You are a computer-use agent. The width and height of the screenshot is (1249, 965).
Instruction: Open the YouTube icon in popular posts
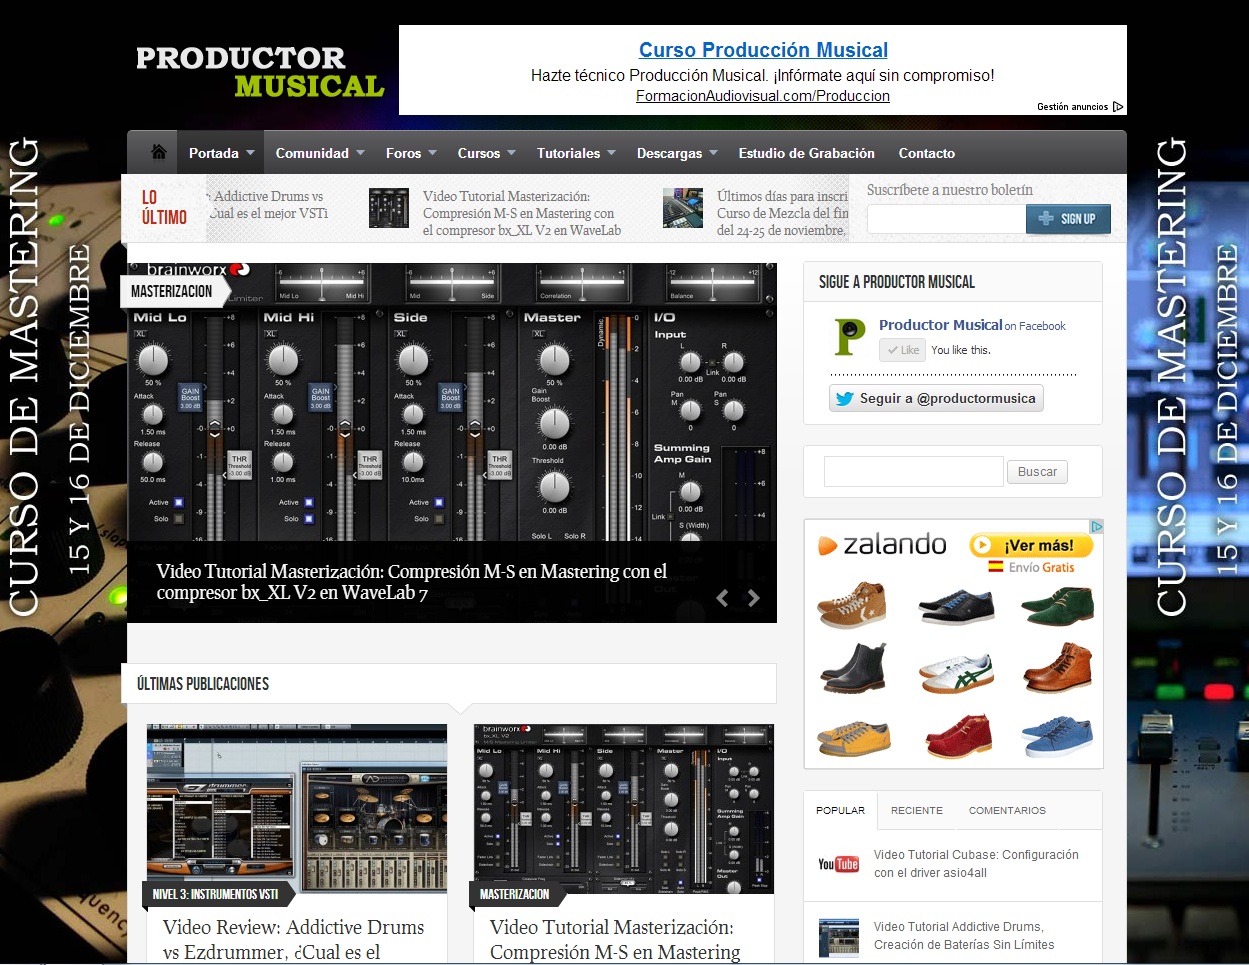[x=838, y=864]
